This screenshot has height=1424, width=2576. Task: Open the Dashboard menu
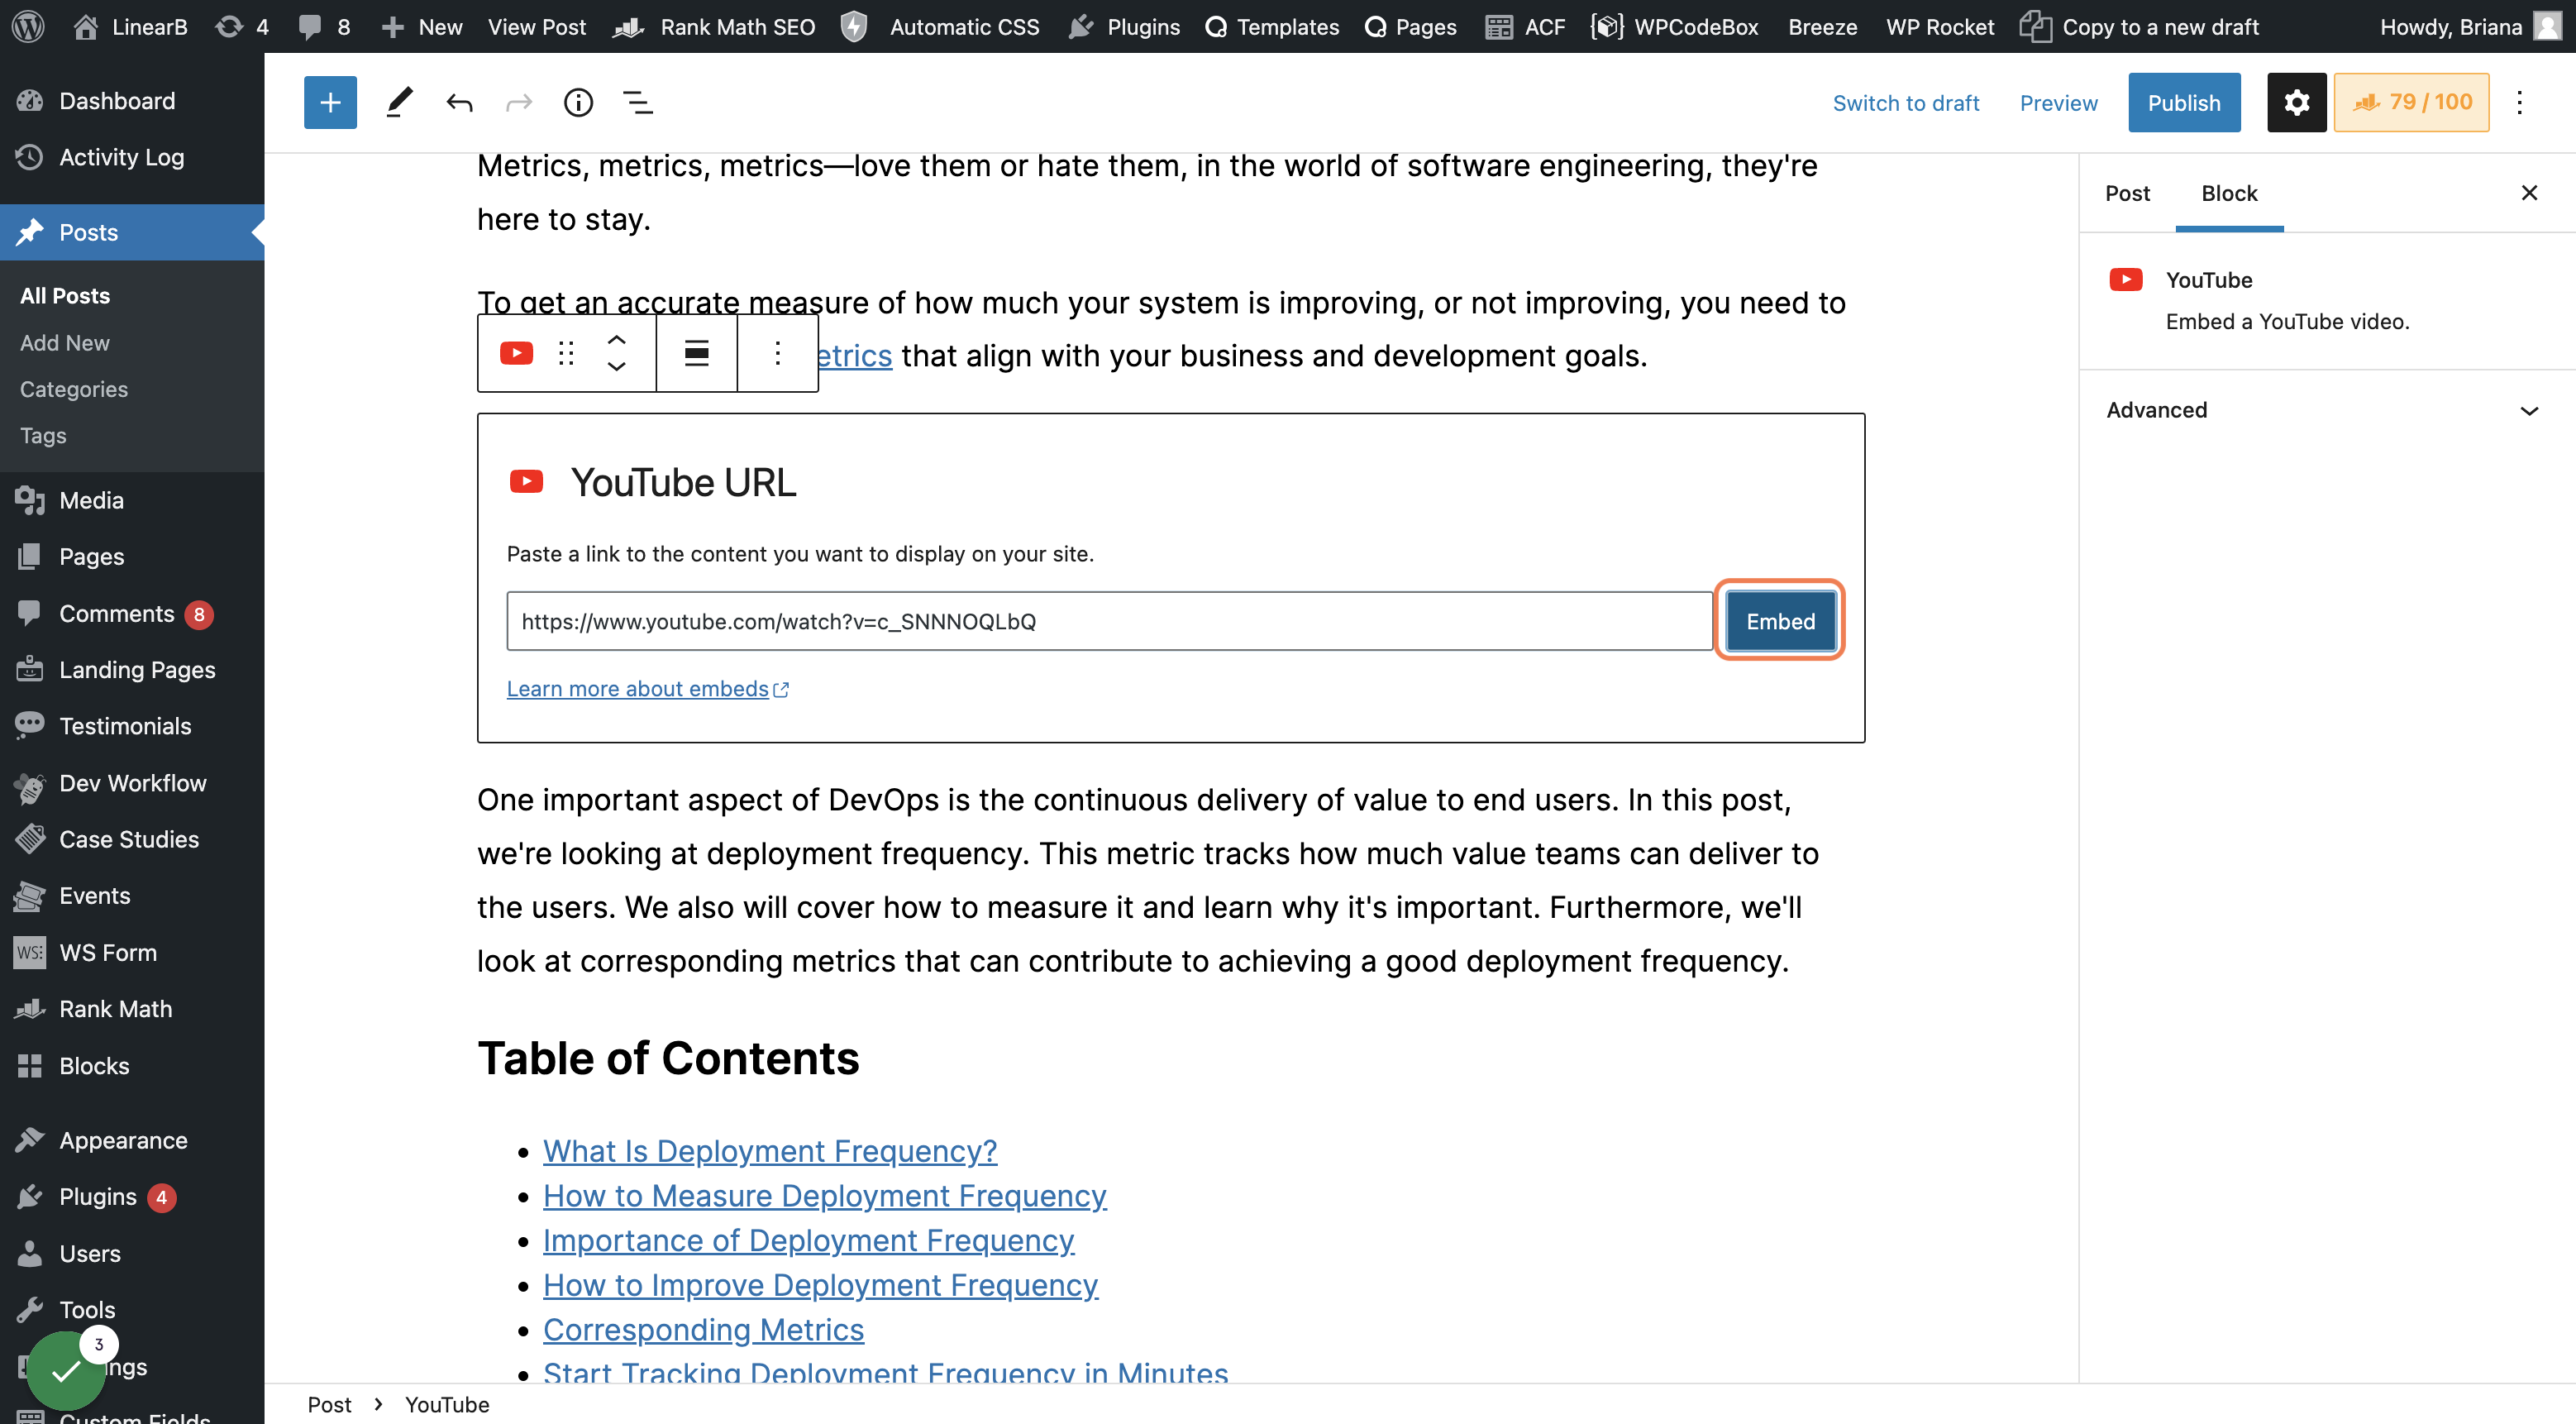[132, 100]
